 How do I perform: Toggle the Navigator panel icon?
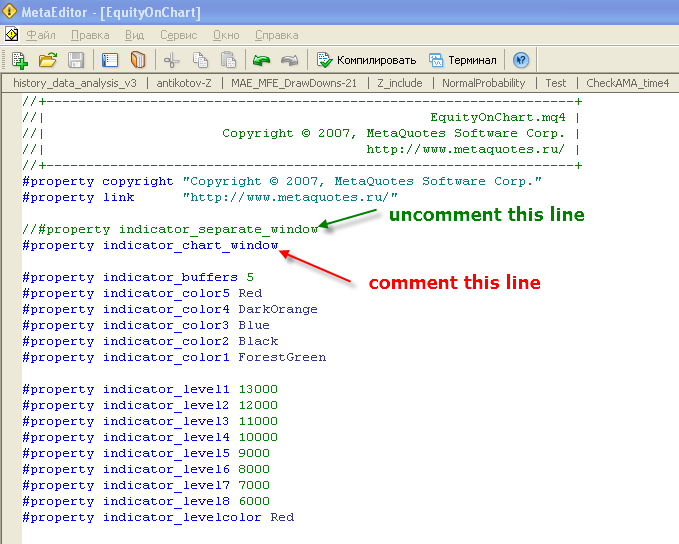click(x=110, y=60)
